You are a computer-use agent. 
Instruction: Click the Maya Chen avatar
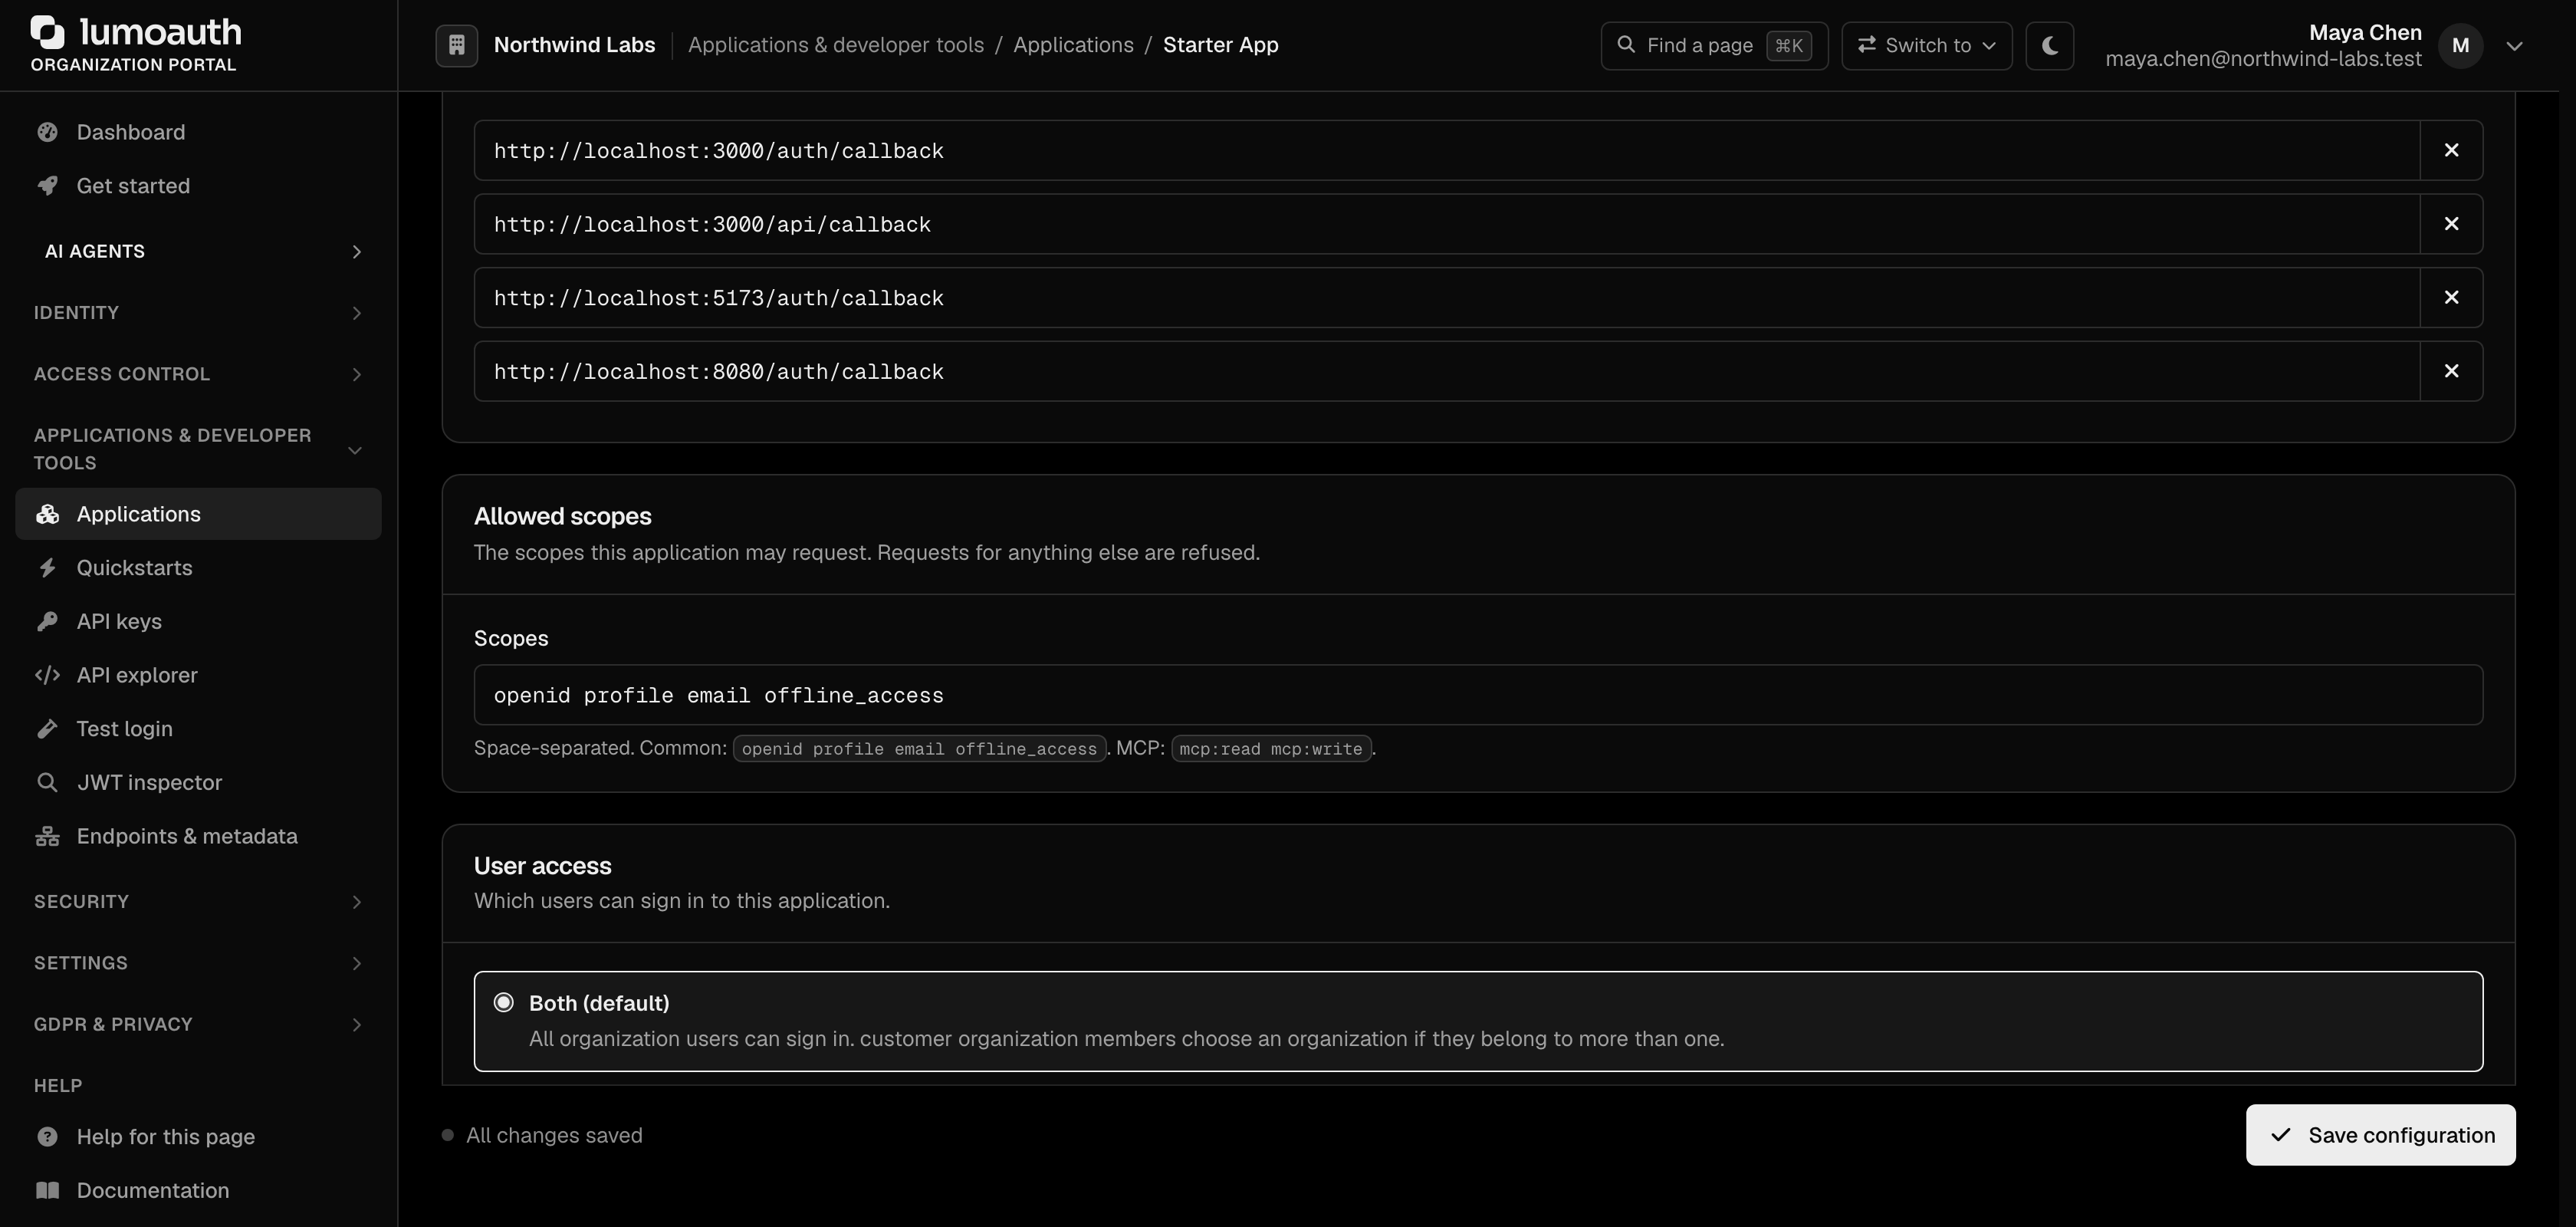click(2461, 46)
